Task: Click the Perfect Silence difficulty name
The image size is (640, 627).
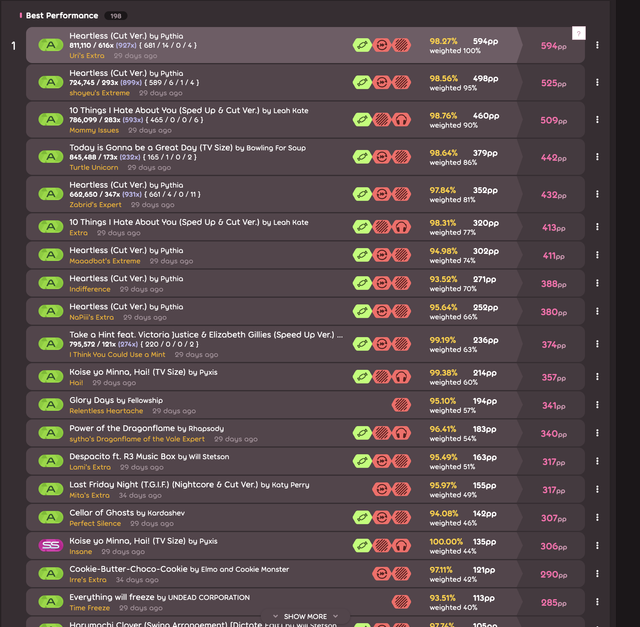Action: tap(95, 524)
